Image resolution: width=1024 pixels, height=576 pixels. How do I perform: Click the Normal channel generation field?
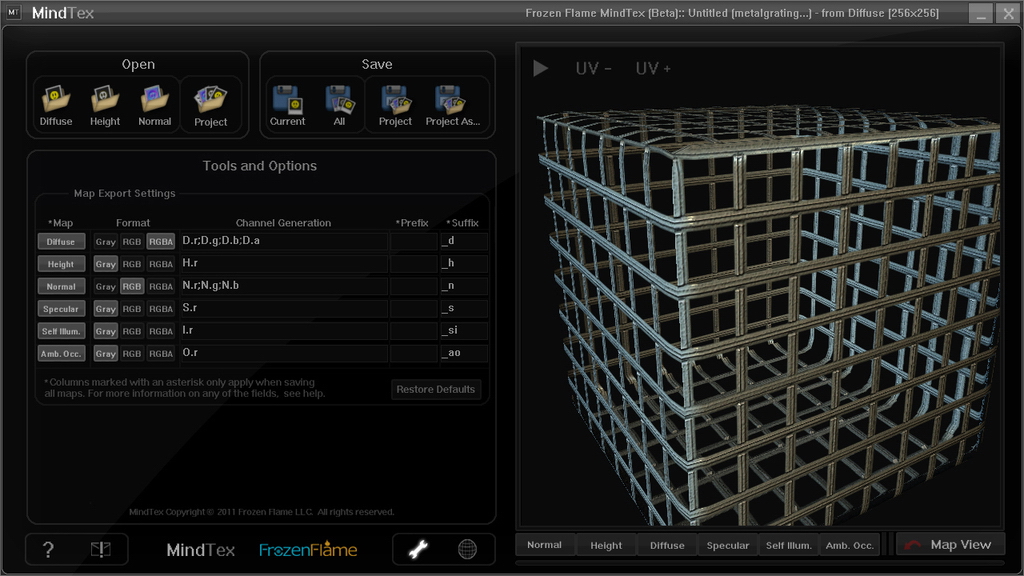[282, 286]
